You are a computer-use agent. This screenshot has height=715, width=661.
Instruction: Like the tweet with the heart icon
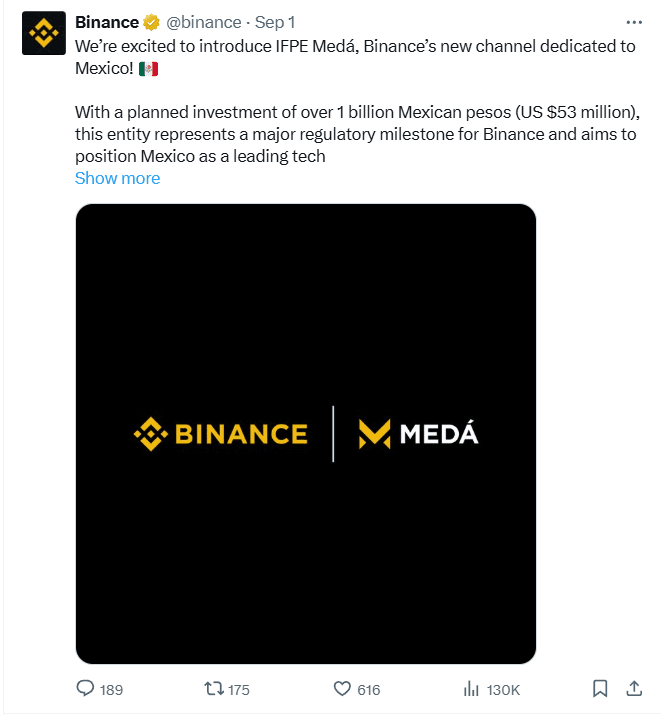[342, 689]
